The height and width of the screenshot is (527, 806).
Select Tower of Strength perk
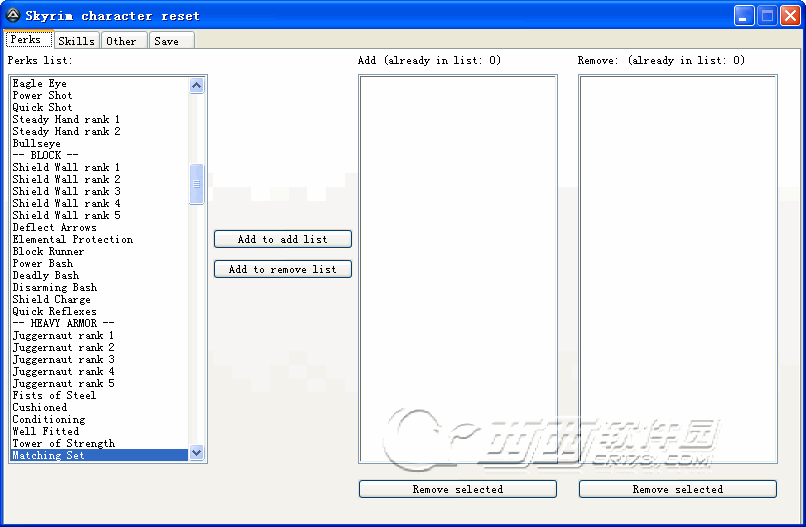pyautogui.click(x=100, y=443)
